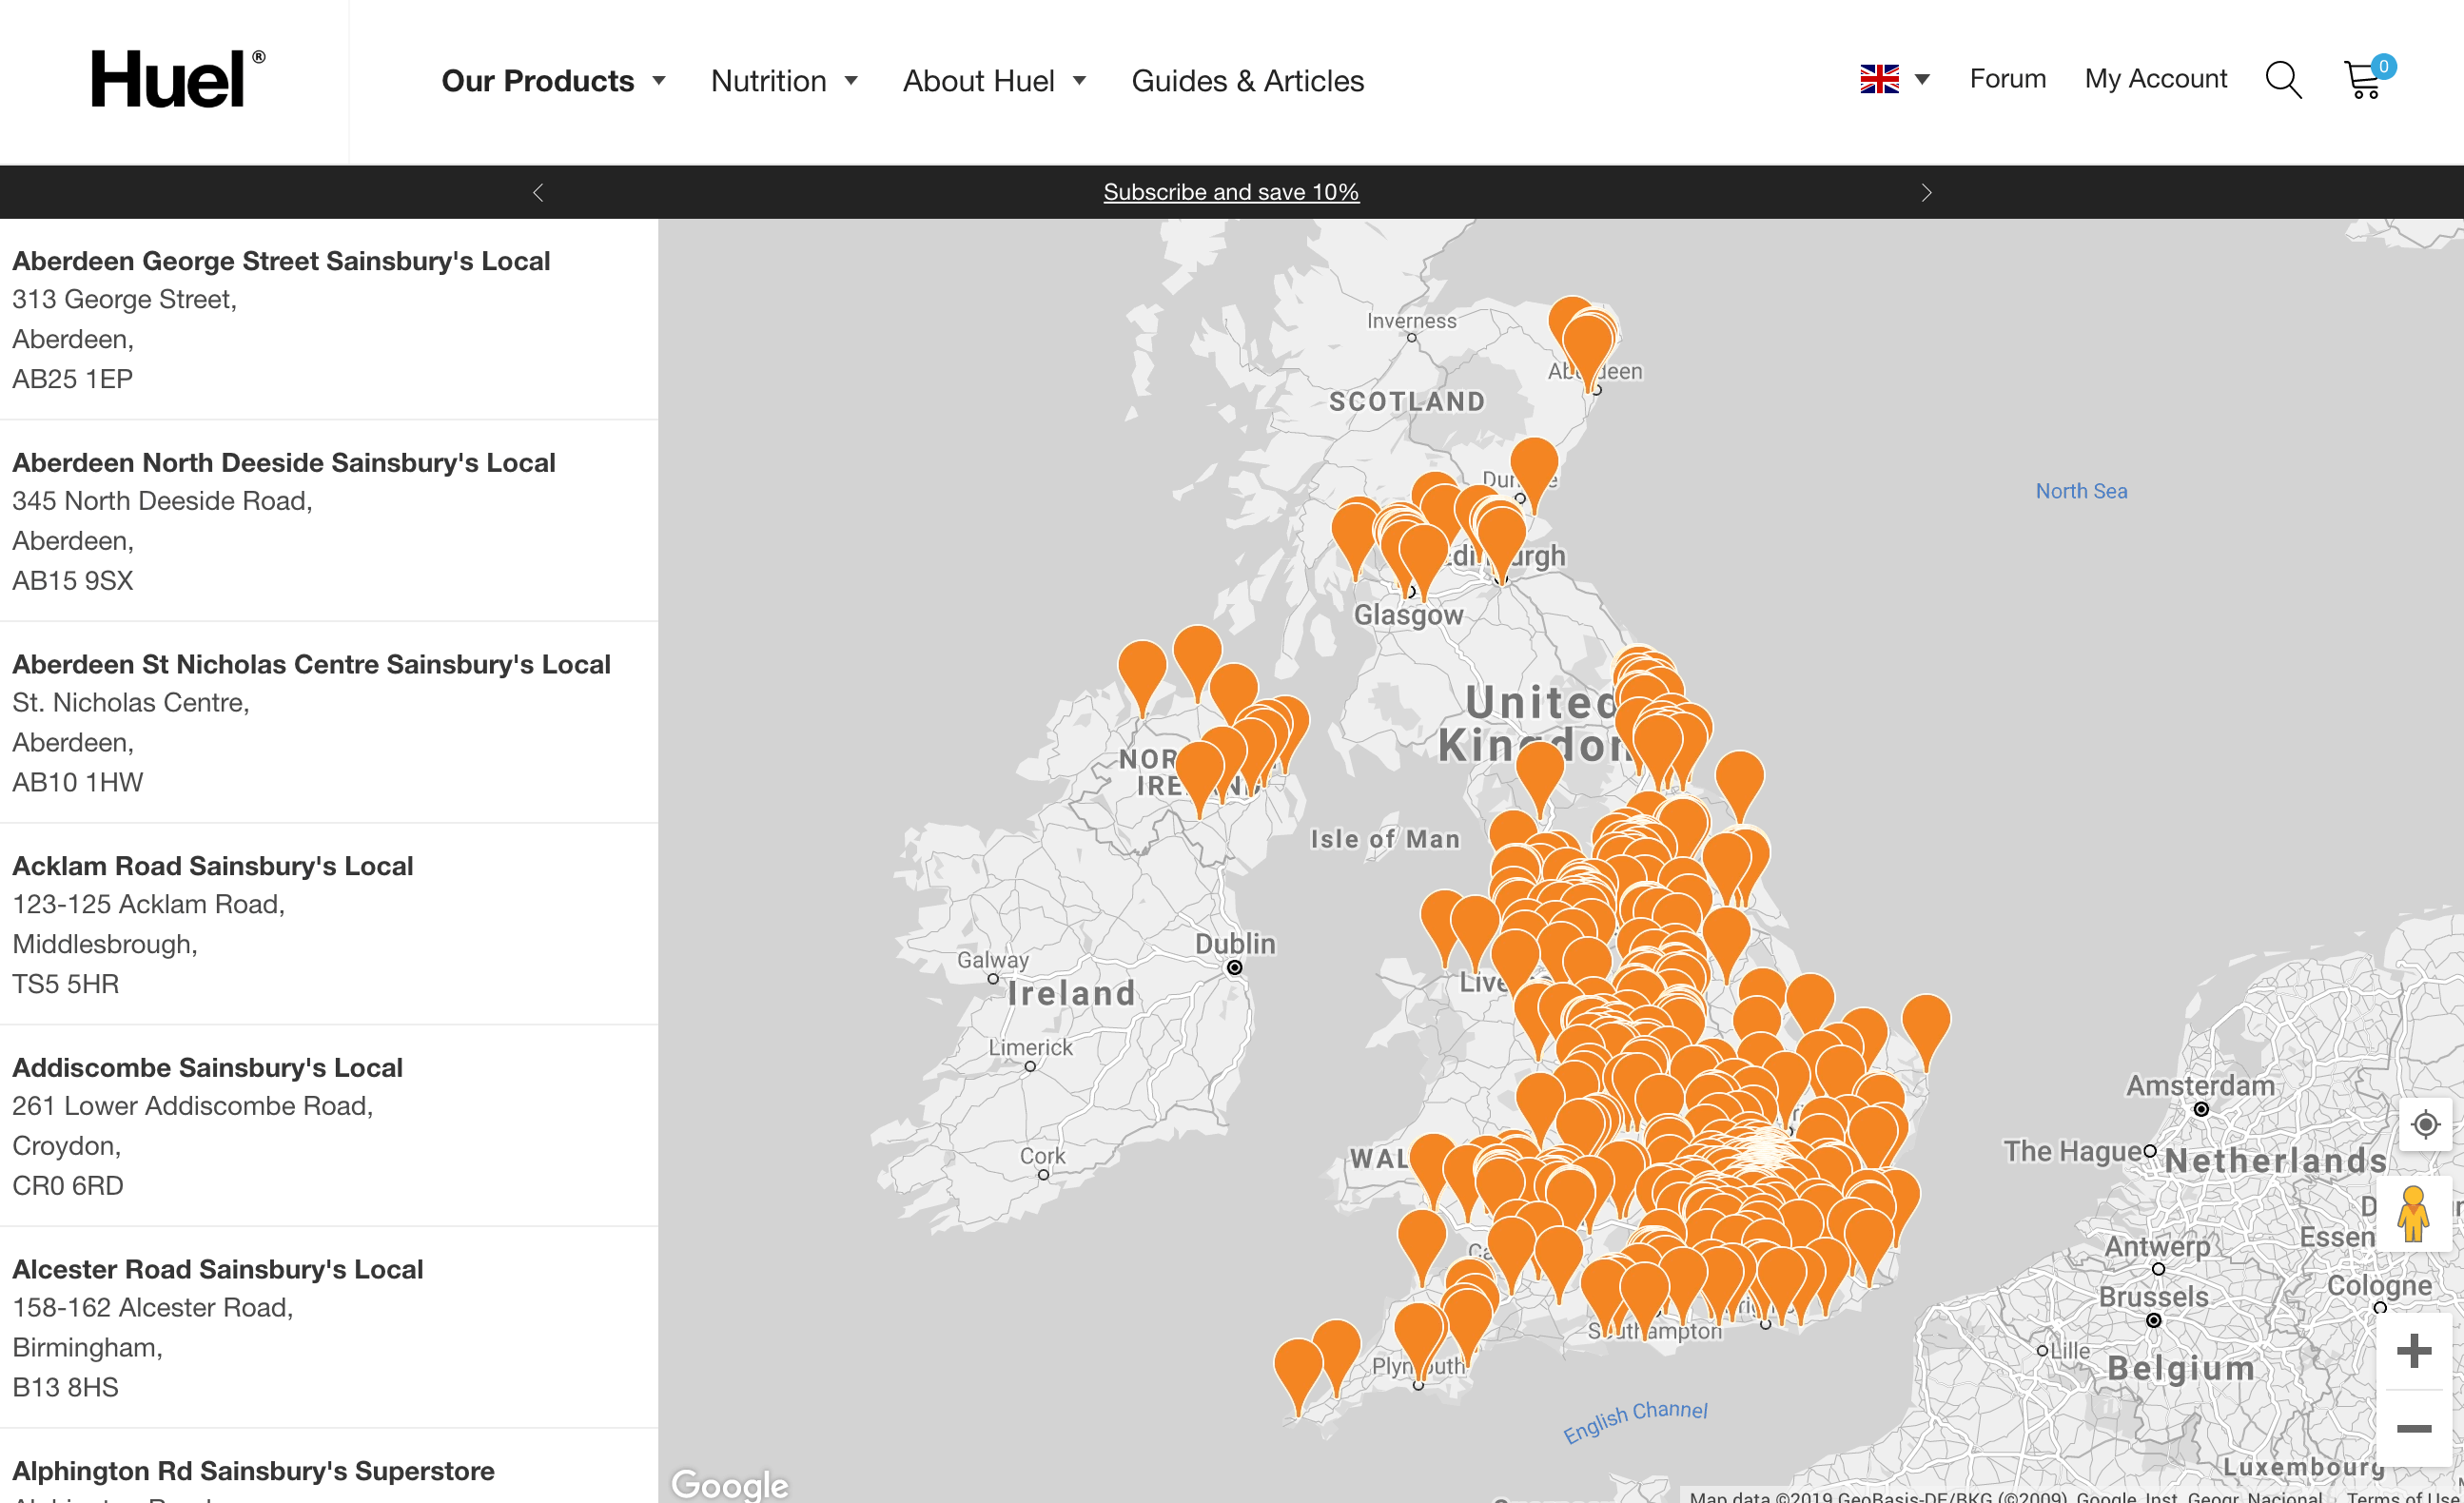Show previous announcement with left chevron
Image resolution: width=2464 pixels, height=1503 pixels.
[538, 192]
